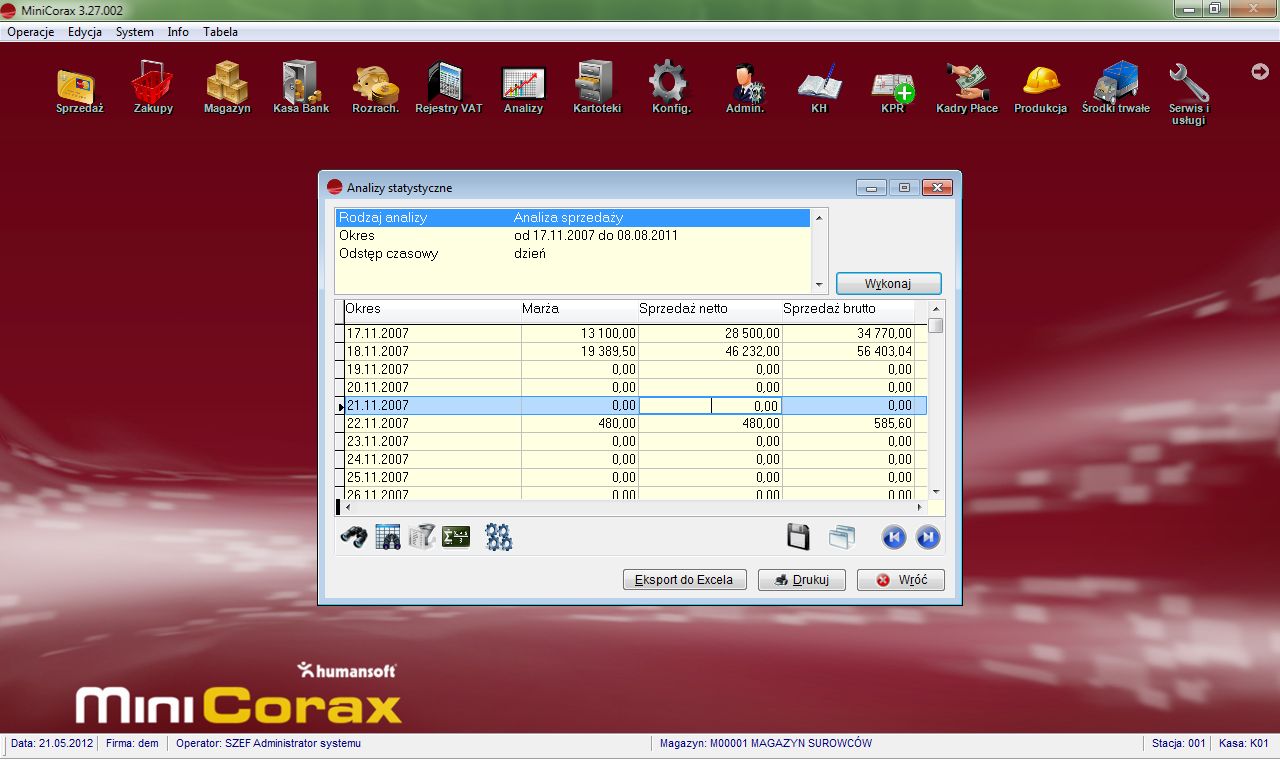This screenshot has height=760, width=1280.
Task: Click the table horizontal scroll right arrow
Action: [x=922, y=507]
